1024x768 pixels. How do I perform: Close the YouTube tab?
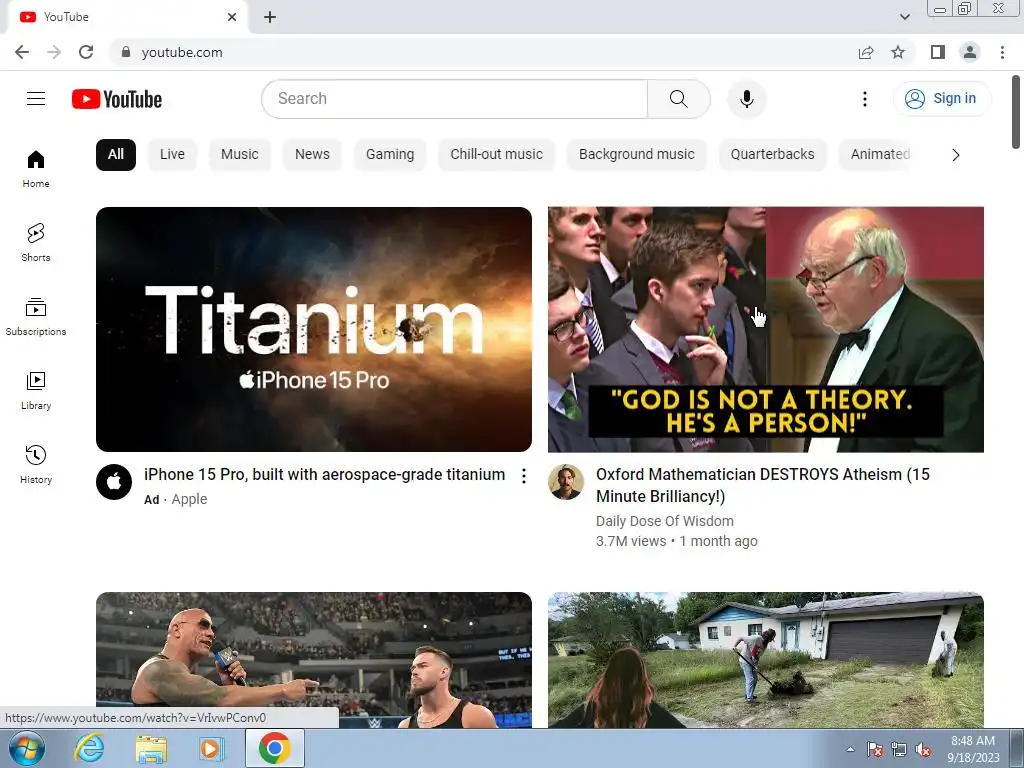point(232,17)
